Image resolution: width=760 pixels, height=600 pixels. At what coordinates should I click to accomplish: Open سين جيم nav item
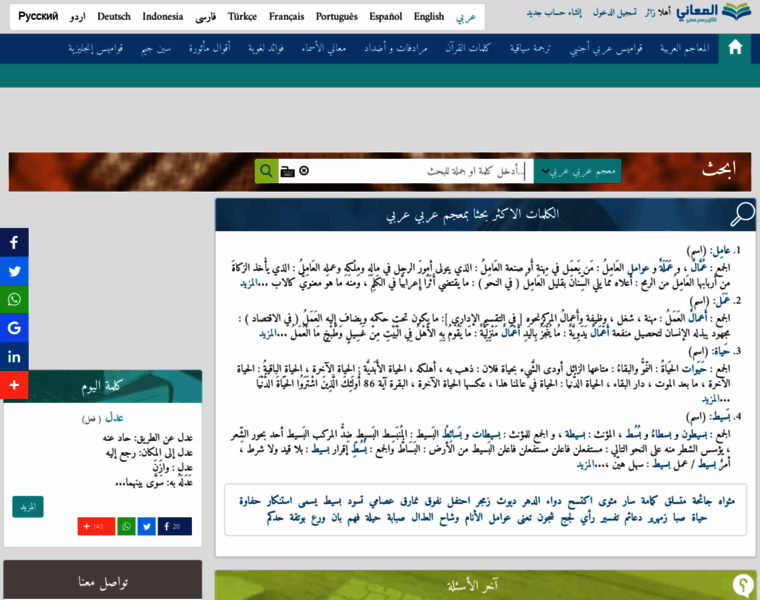(156, 48)
